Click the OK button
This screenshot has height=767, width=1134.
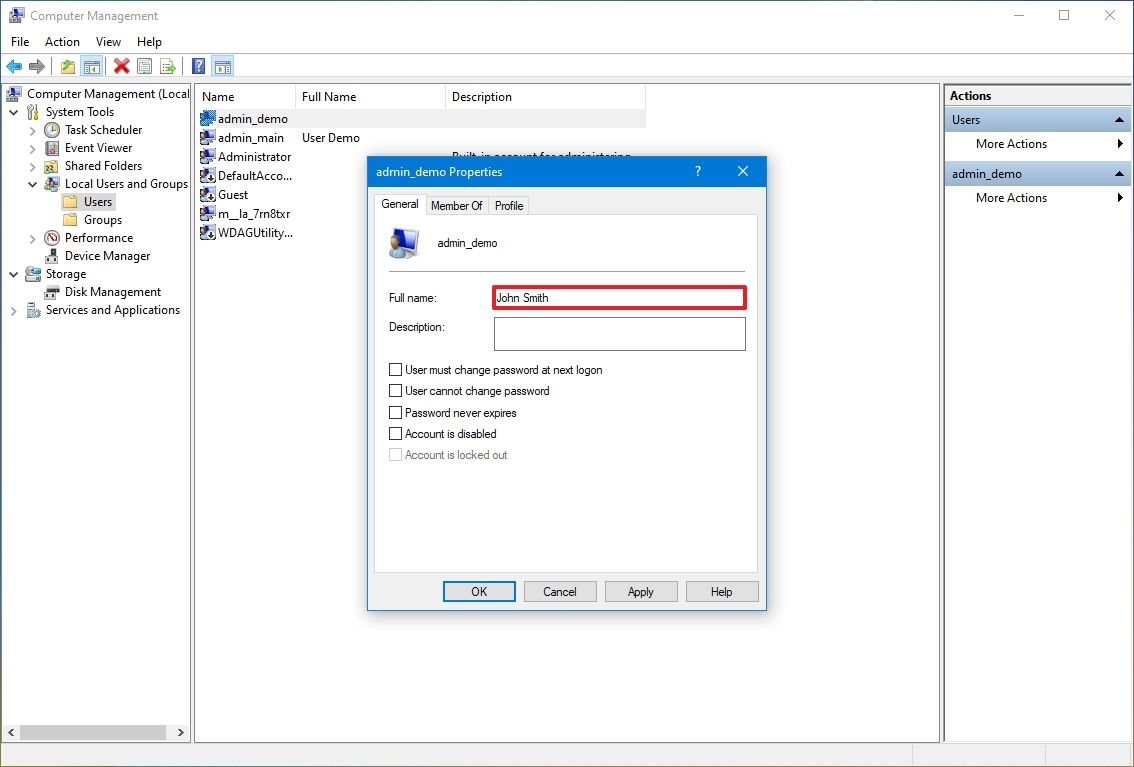[x=479, y=591]
